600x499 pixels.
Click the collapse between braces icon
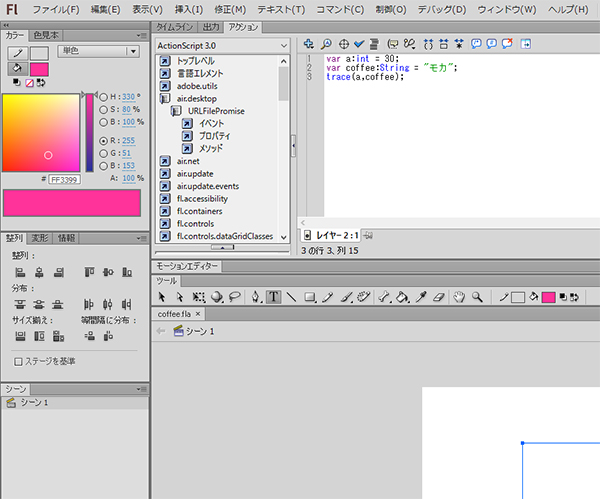[428, 44]
